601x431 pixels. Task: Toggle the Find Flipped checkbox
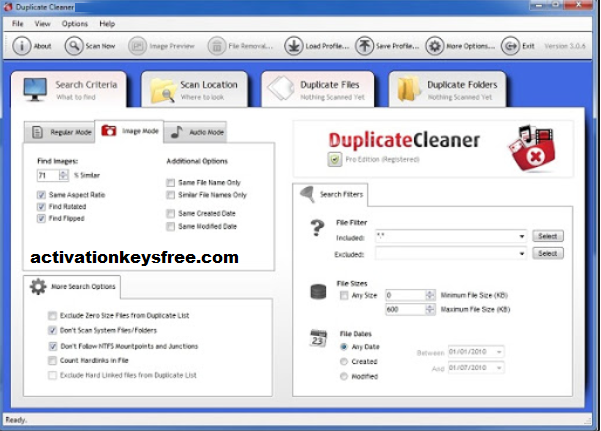click(41, 219)
